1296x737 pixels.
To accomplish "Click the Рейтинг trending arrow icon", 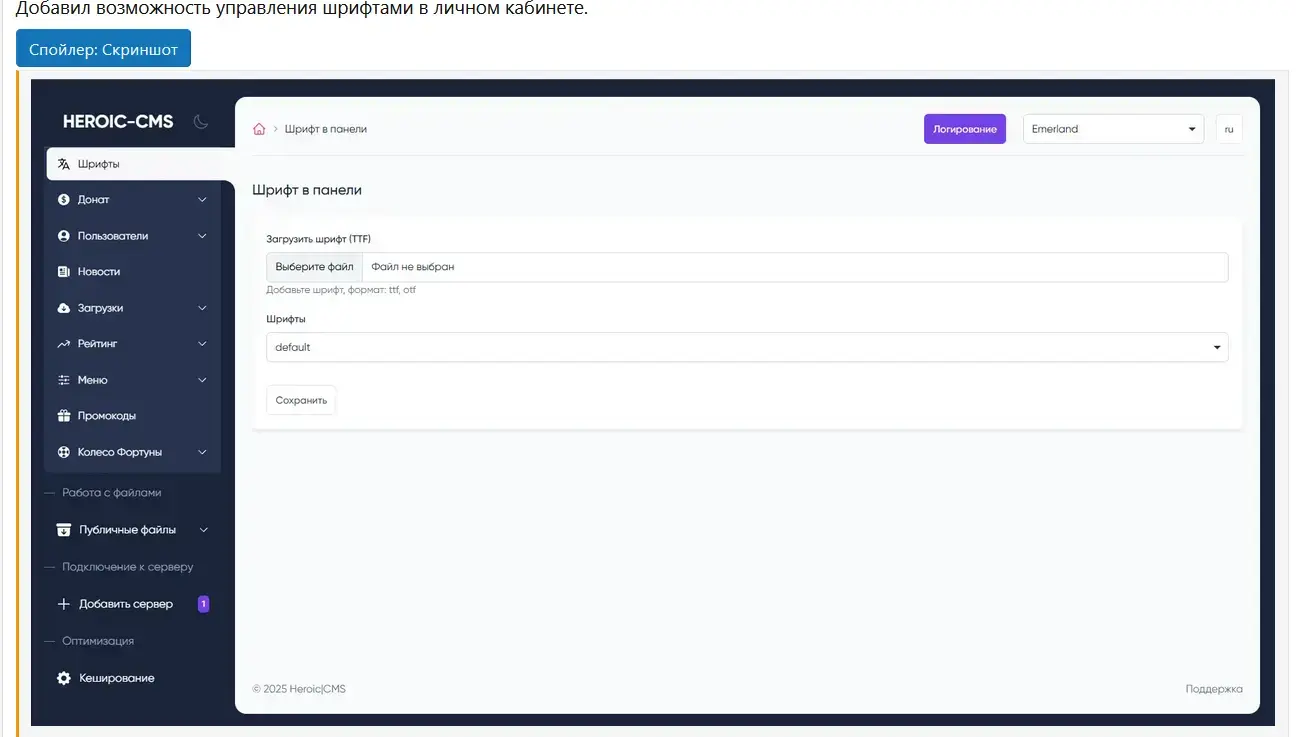I will click(64, 344).
